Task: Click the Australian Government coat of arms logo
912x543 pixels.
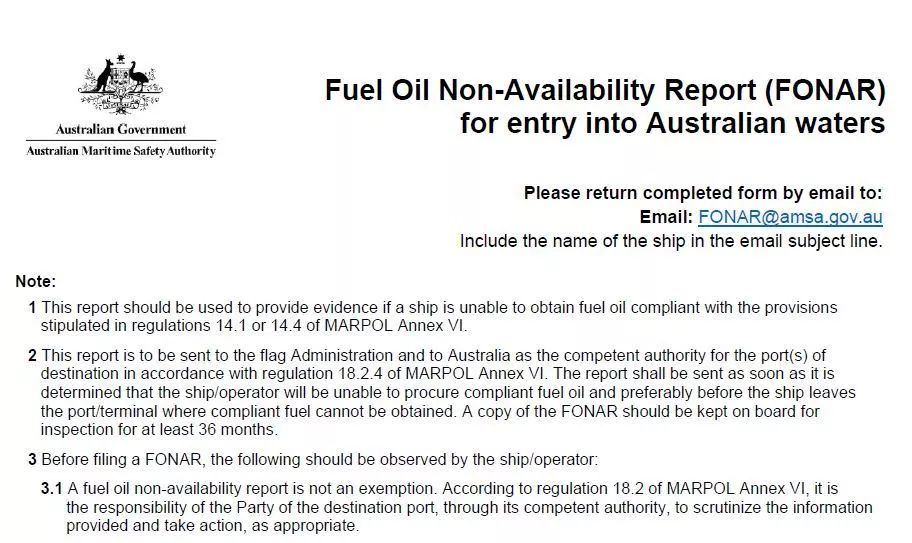Action: [120, 84]
